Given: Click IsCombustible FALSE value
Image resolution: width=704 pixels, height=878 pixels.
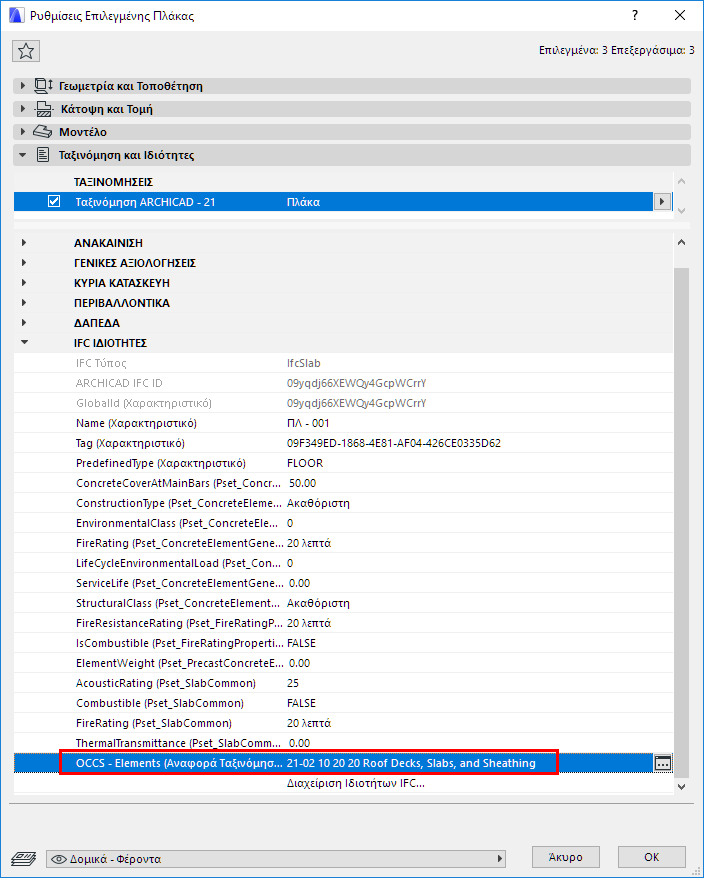Looking at the screenshot, I should click(301, 643).
